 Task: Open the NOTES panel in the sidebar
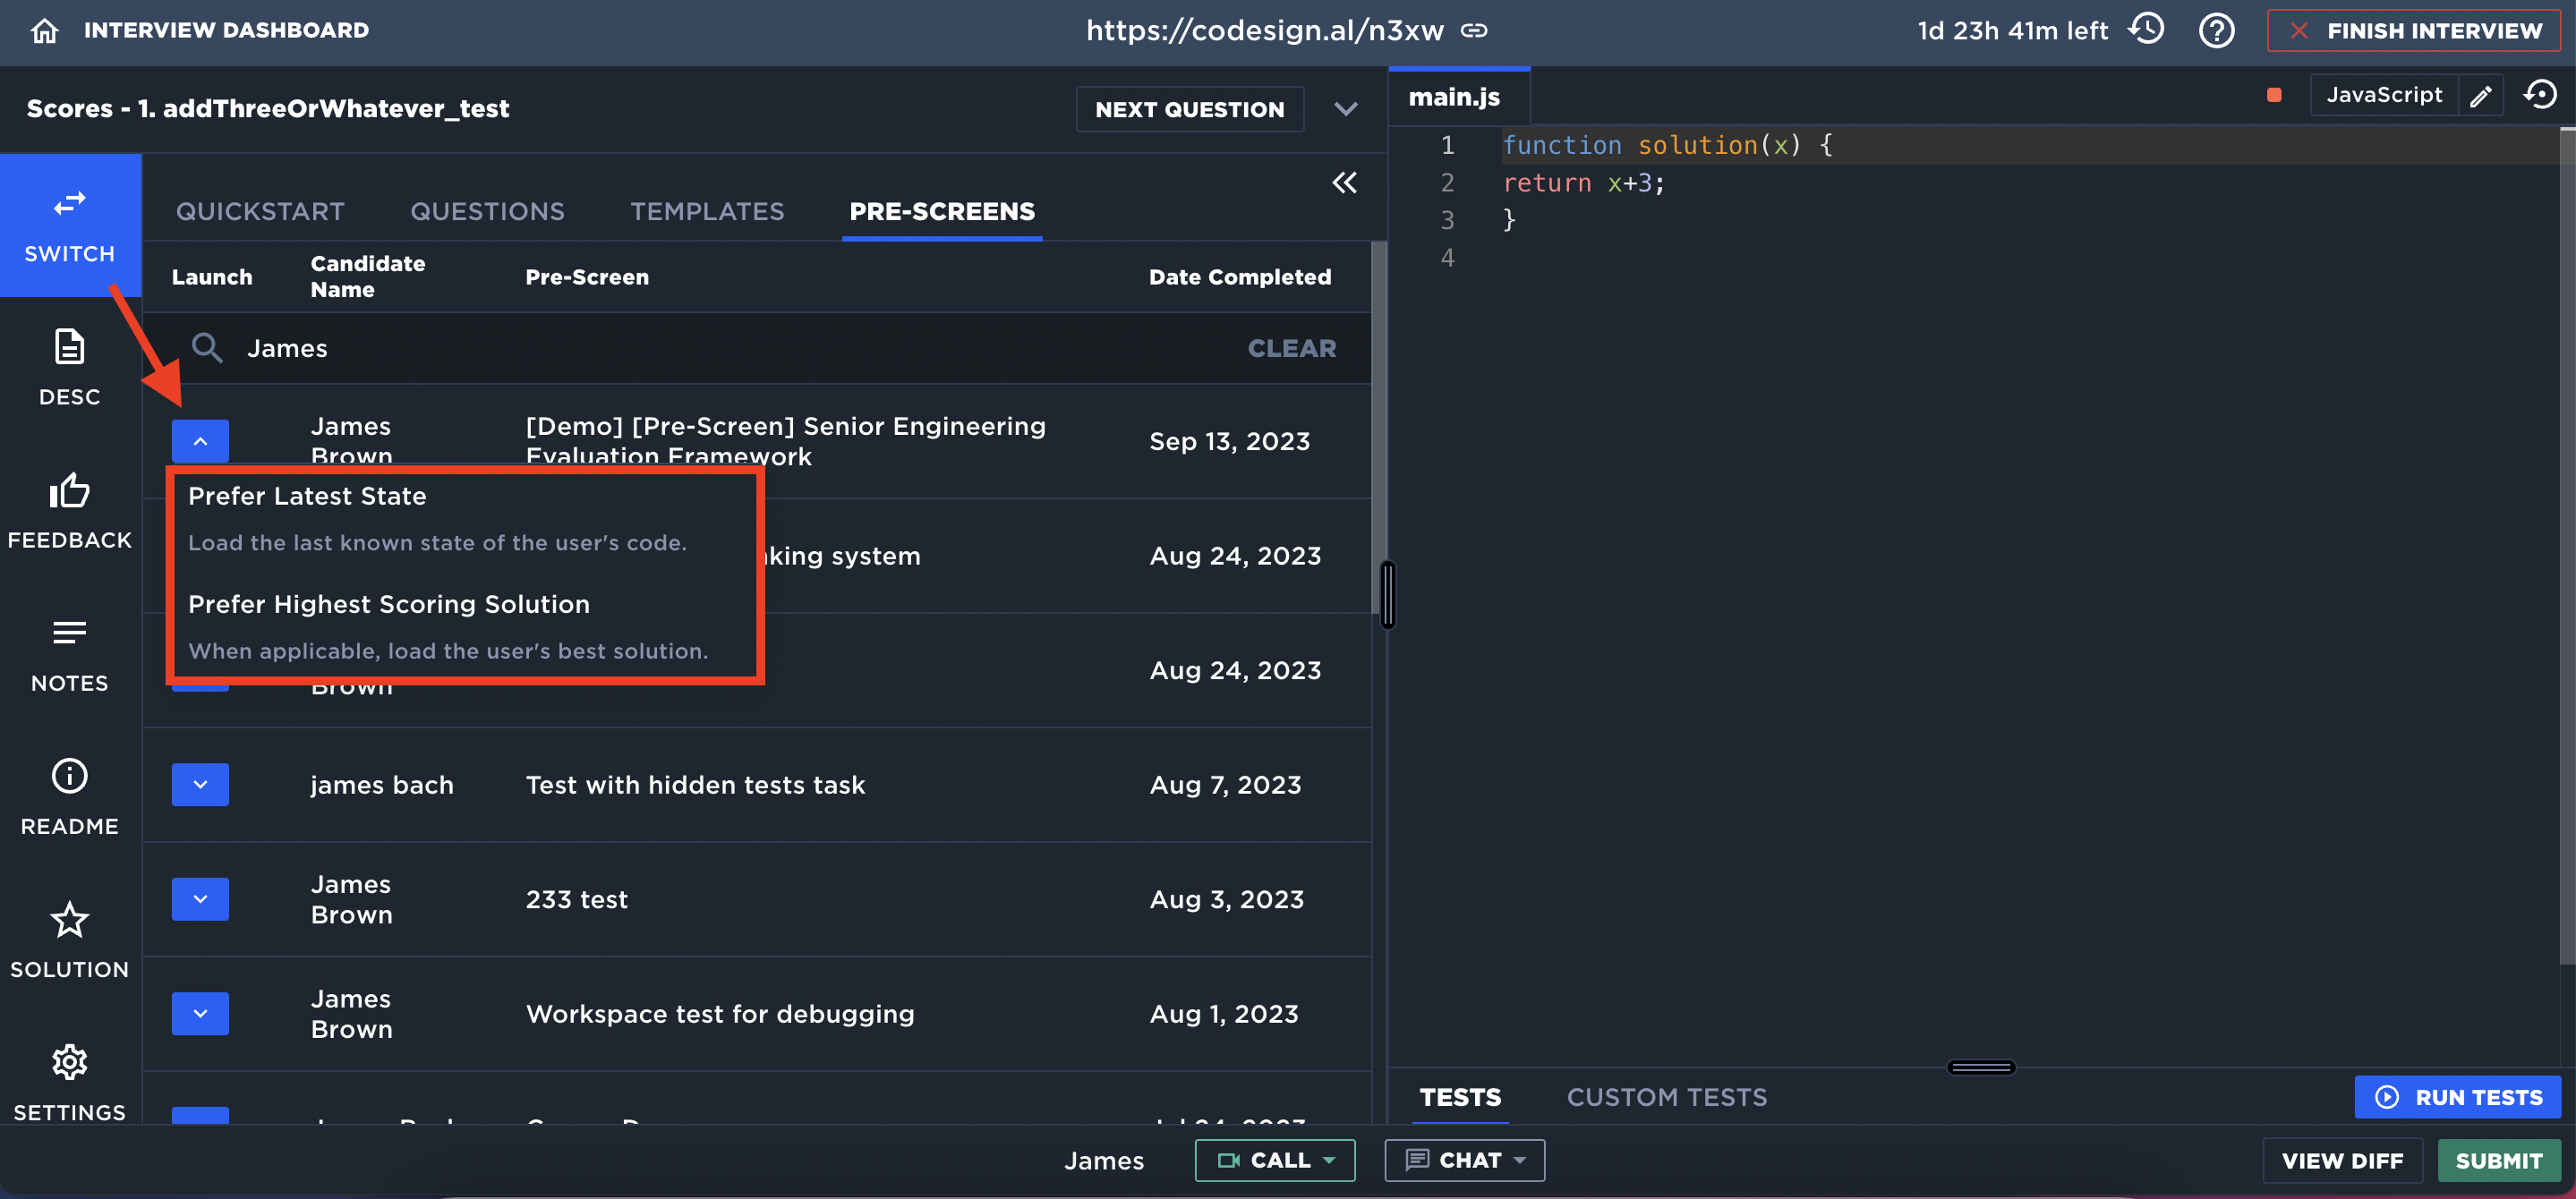[x=70, y=655]
